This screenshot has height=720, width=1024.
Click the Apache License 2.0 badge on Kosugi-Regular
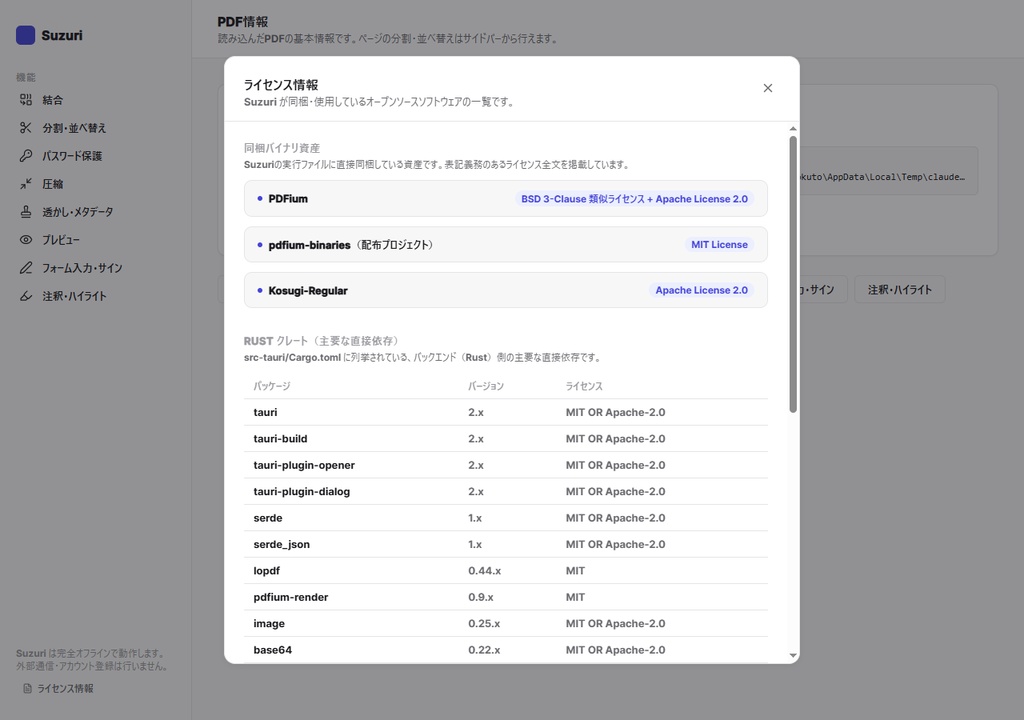click(x=701, y=290)
